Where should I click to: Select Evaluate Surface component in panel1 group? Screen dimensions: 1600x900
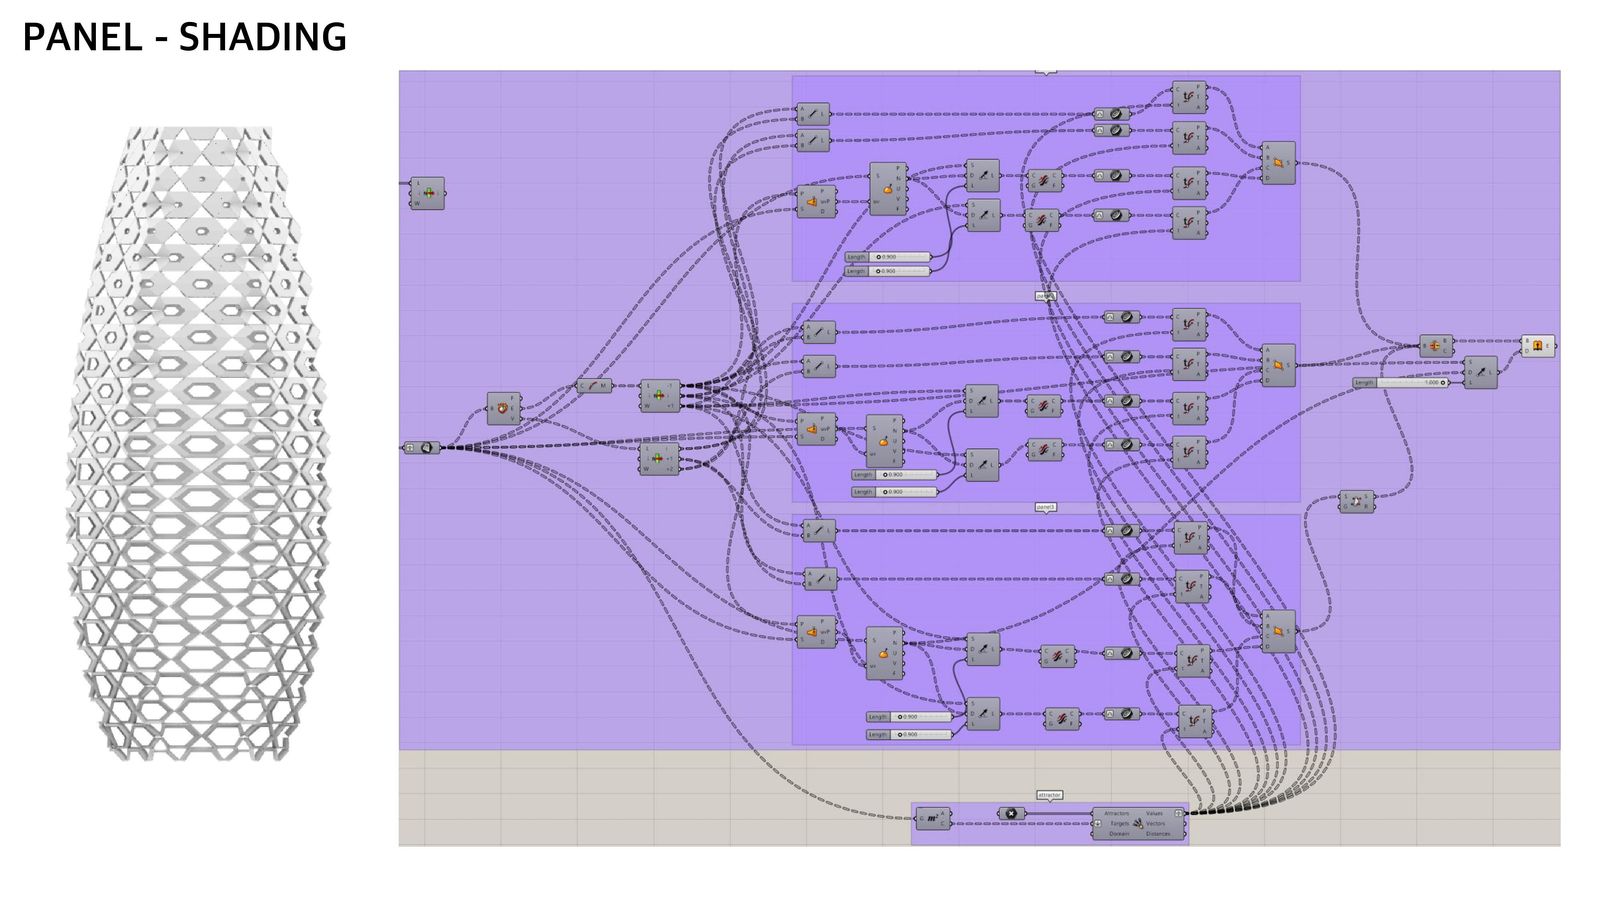884,441
